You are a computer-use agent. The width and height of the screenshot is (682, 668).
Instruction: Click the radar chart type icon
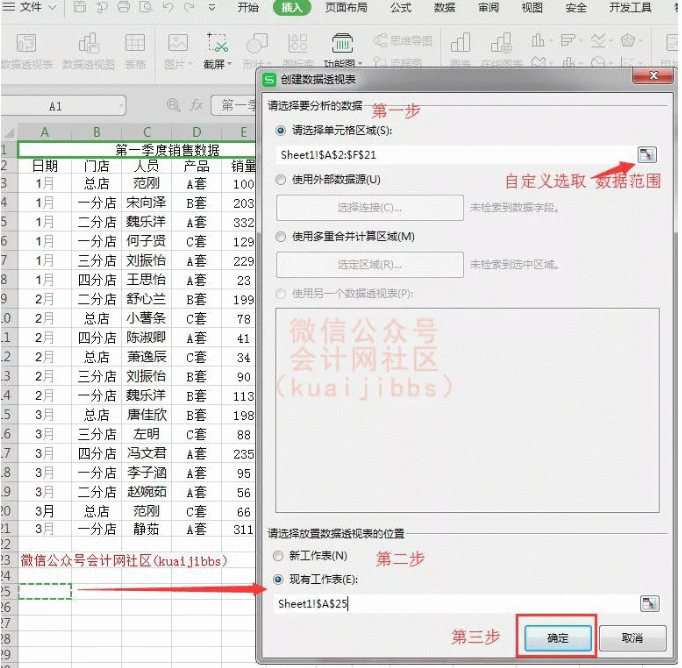click(x=628, y=40)
